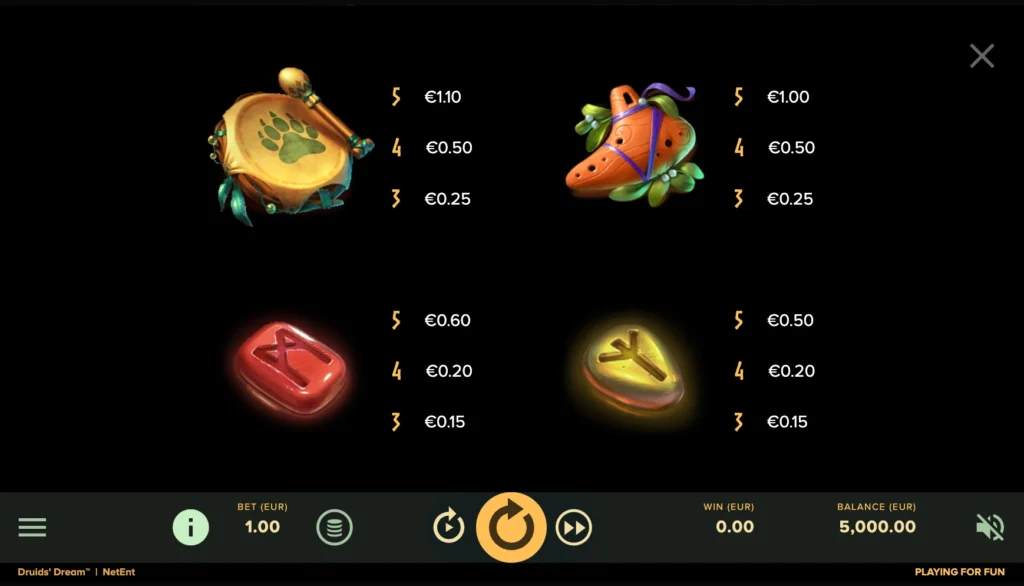Viewport: 1024px width, 586px height.
Task: Click the Bet (EUR) 1.00 value
Action: pyautogui.click(x=263, y=527)
